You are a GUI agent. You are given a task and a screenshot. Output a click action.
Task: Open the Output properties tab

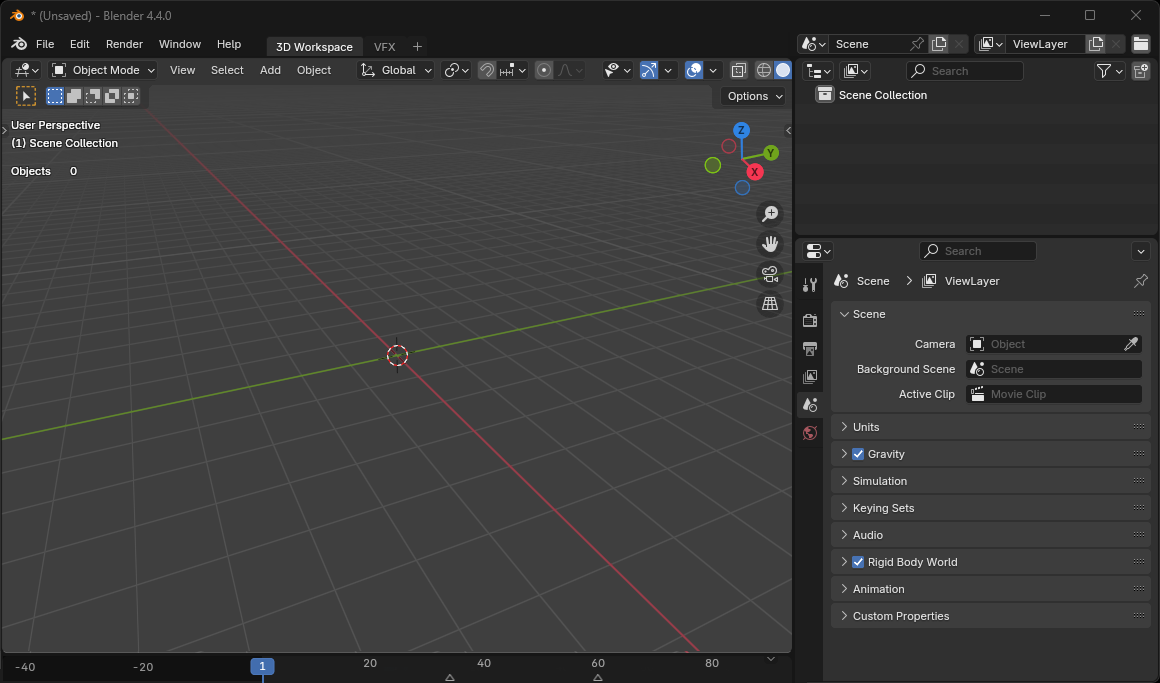pyautogui.click(x=810, y=349)
